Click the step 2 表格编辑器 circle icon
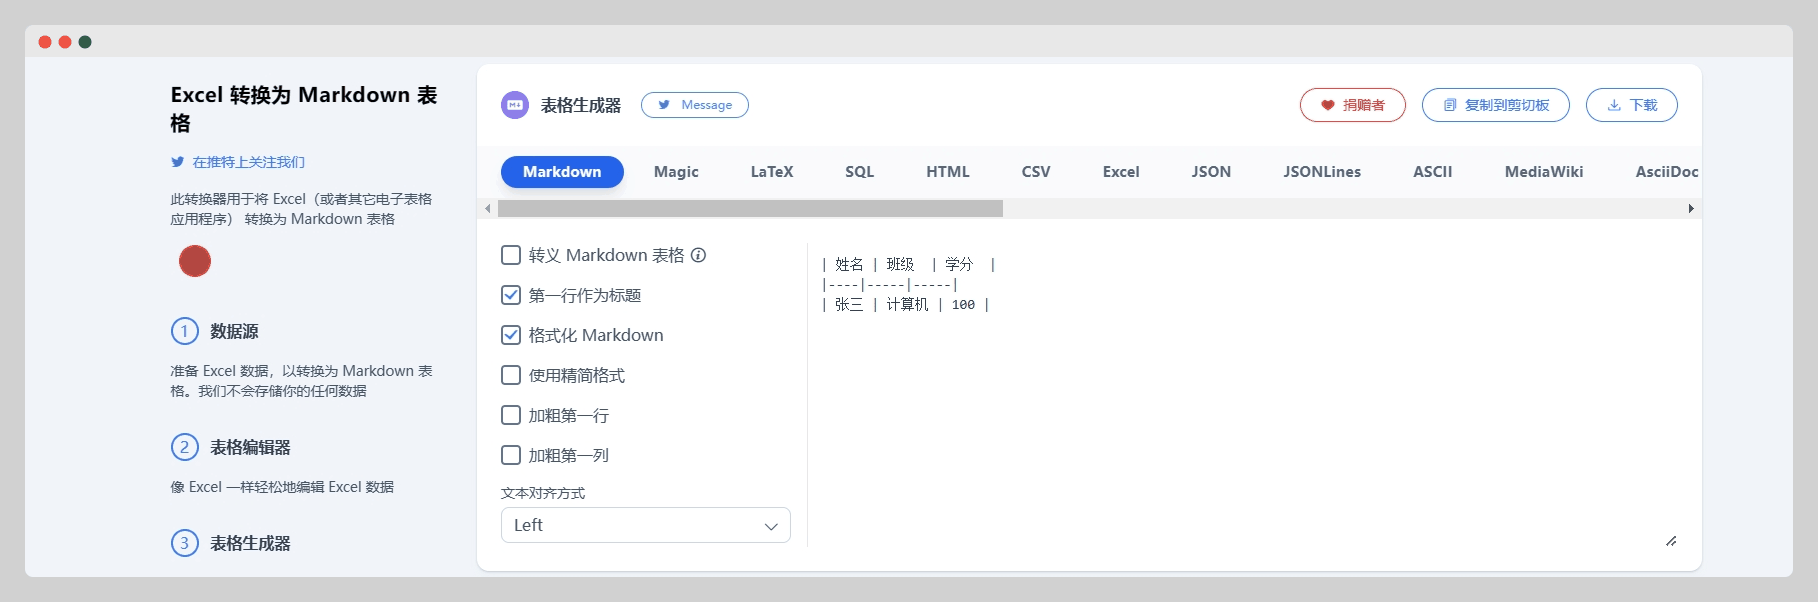 click(185, 447)
